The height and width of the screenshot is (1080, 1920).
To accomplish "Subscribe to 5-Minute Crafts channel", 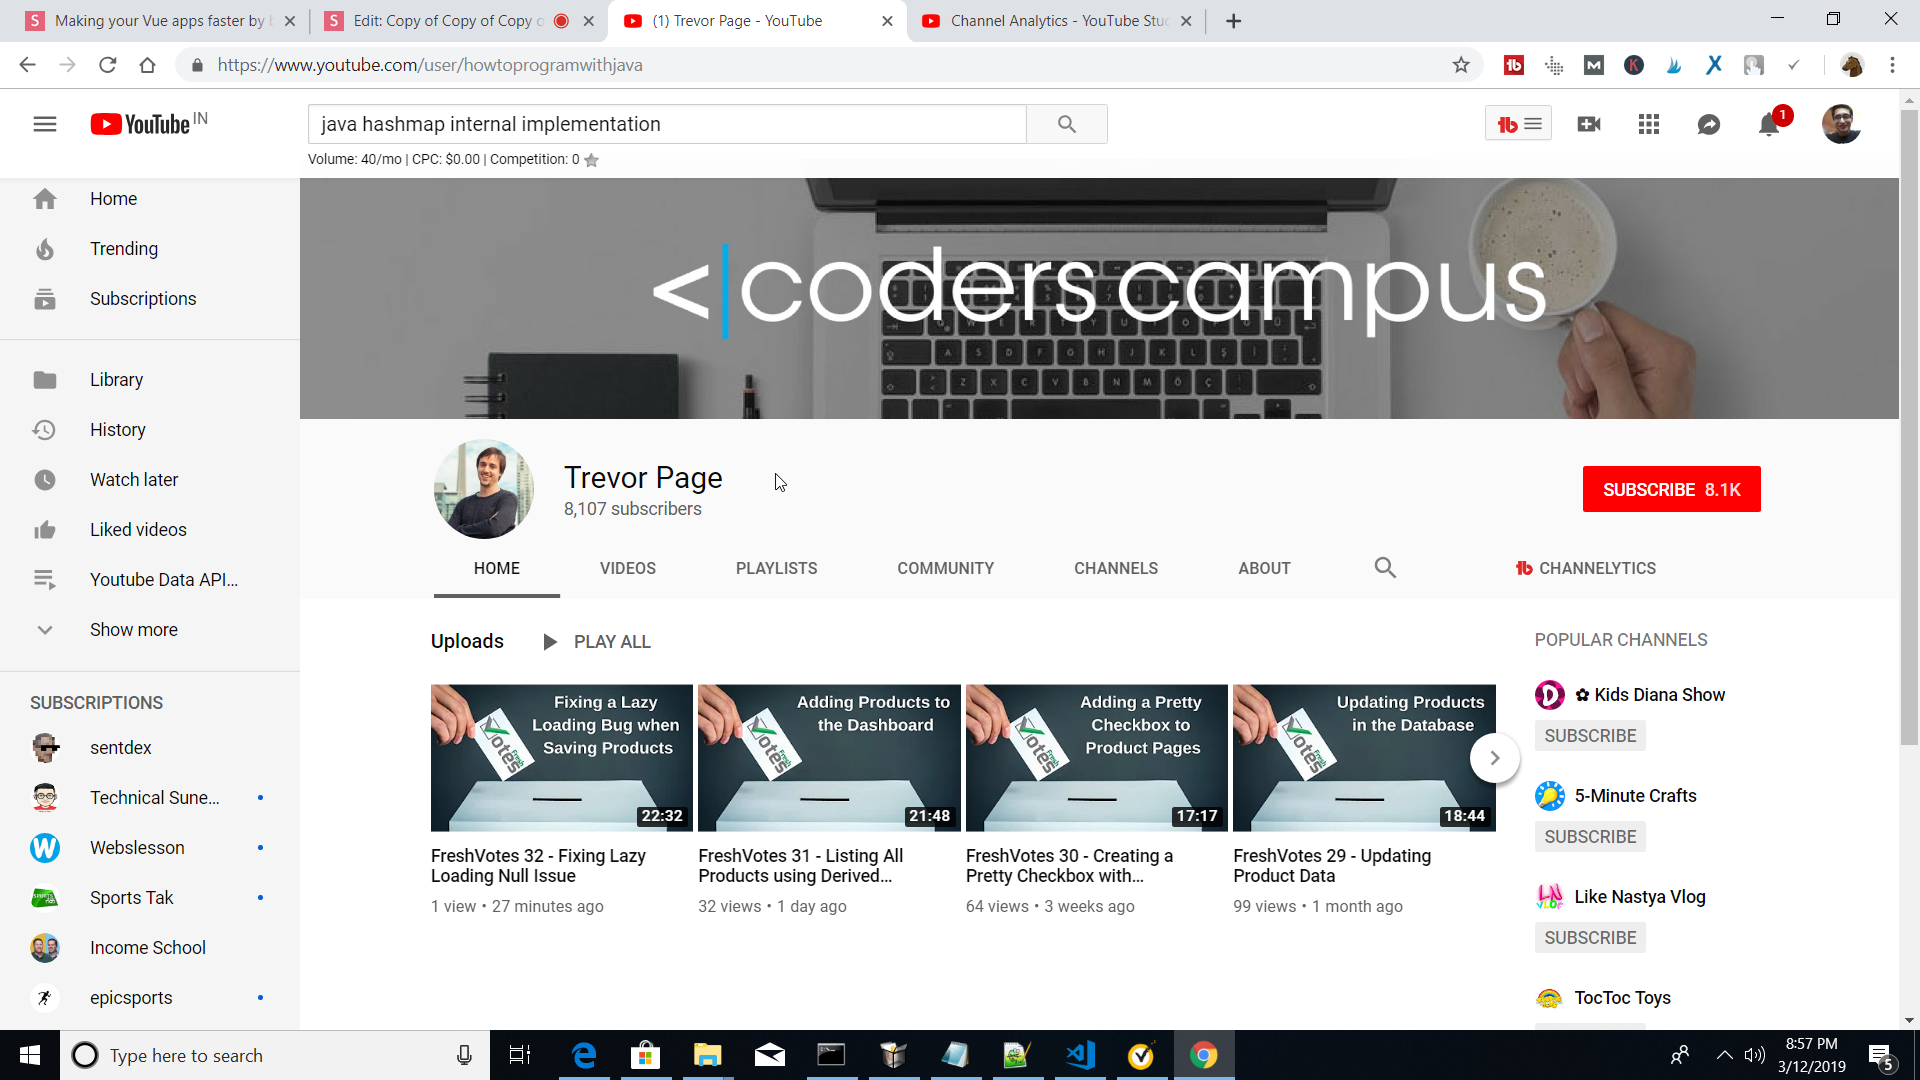I will (1590, 837).
